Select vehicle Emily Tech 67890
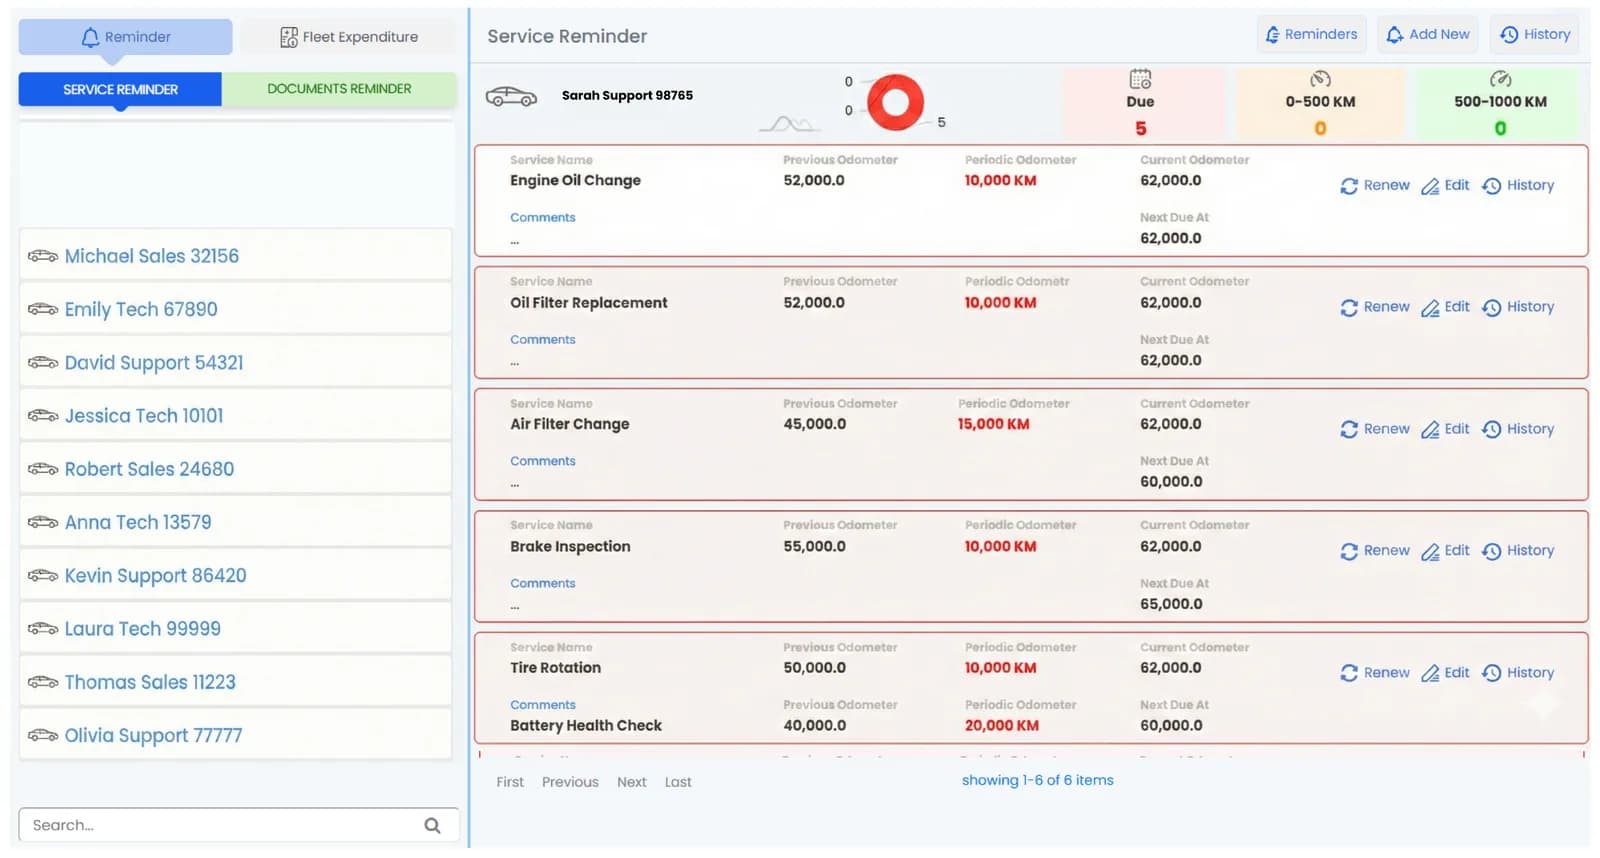Screen dimensions: 1600x858 [235, 308]
